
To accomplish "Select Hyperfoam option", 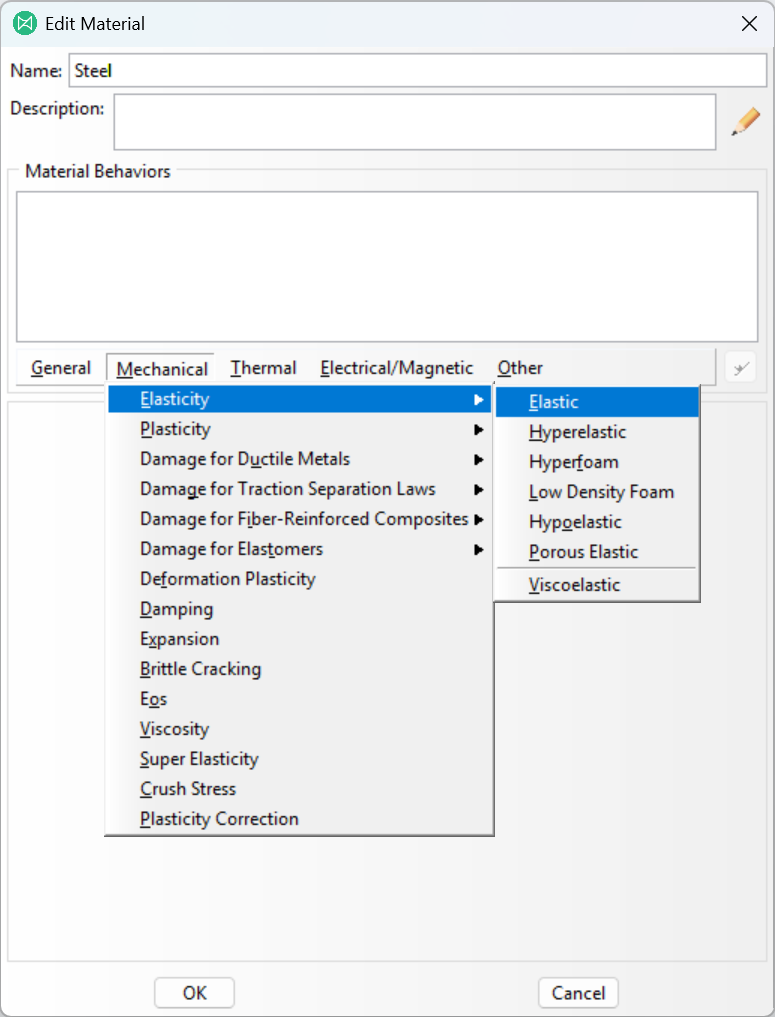I will pyautogui.click(x=597, y=462).
